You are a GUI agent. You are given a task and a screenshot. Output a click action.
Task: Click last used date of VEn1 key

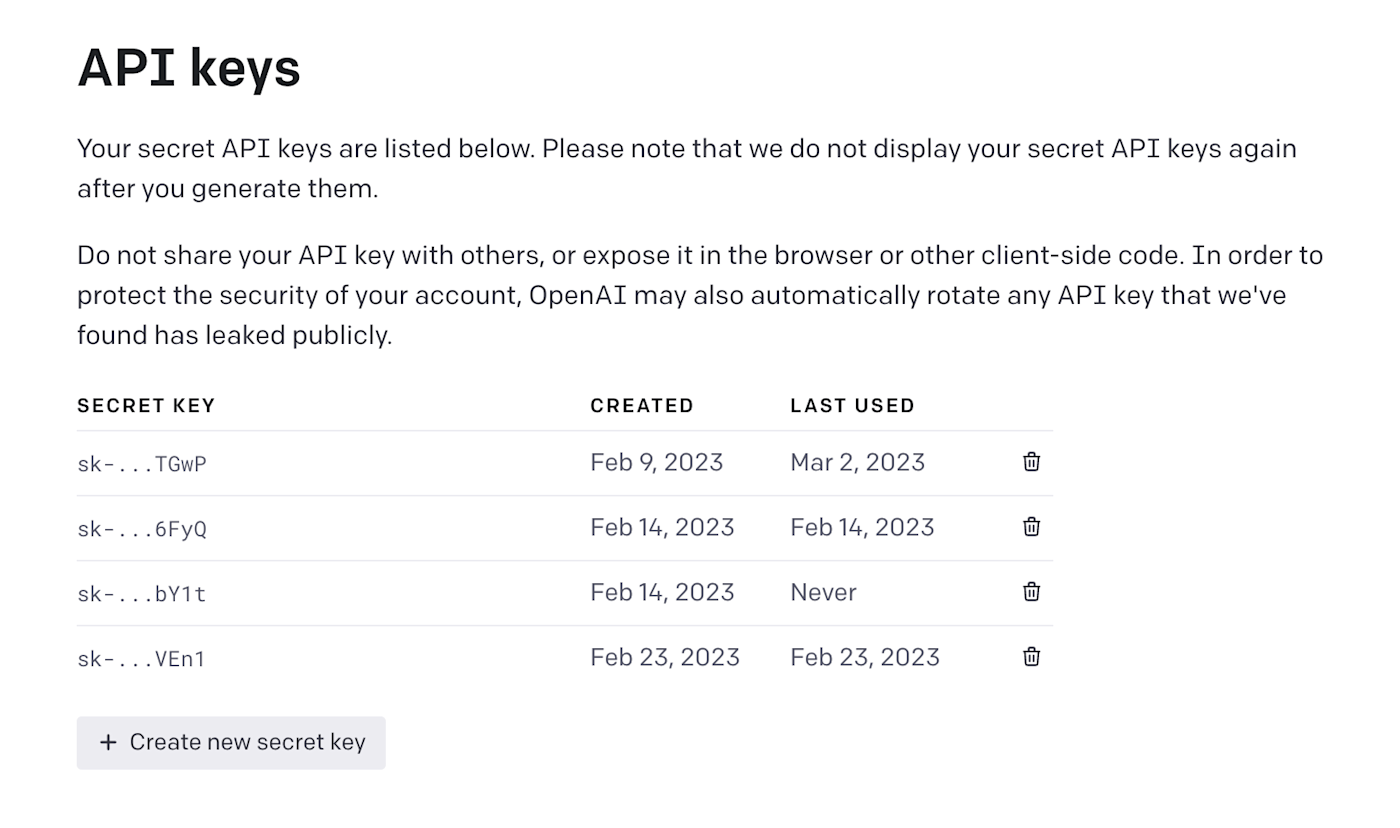coord(864,657)
